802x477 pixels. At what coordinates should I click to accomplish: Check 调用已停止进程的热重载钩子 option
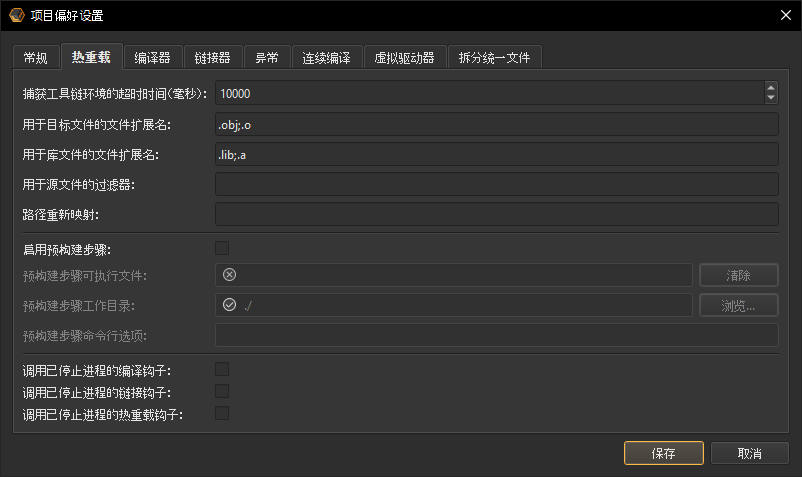point(222,413)
